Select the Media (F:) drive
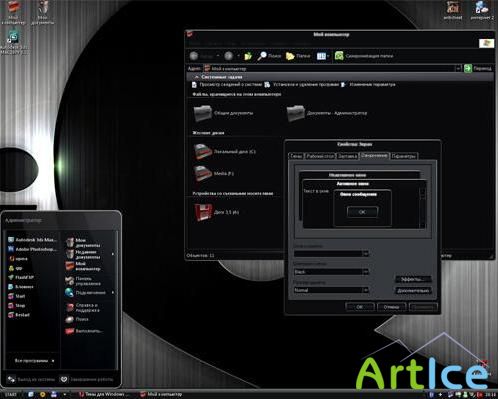 tap(214, 173)
